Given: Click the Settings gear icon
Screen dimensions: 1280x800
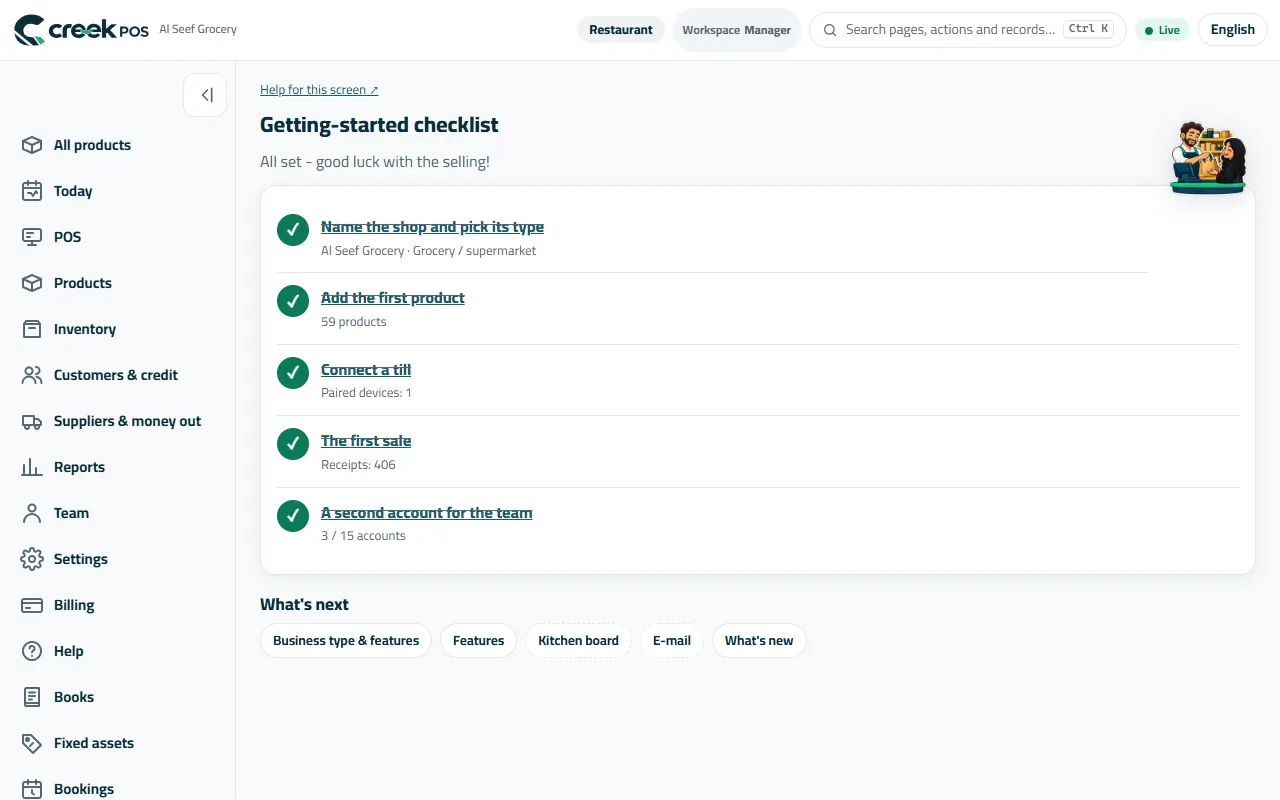Looking at the screenshot, I should tap(32, 559).
